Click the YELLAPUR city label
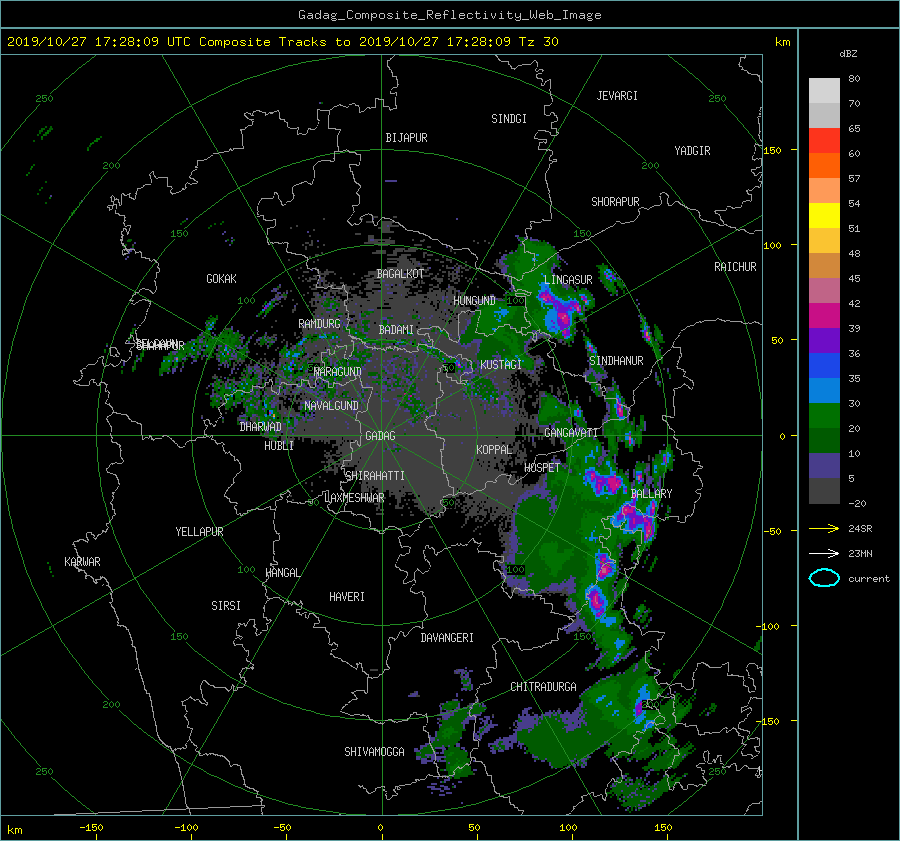900x841 pixels. 199,532
